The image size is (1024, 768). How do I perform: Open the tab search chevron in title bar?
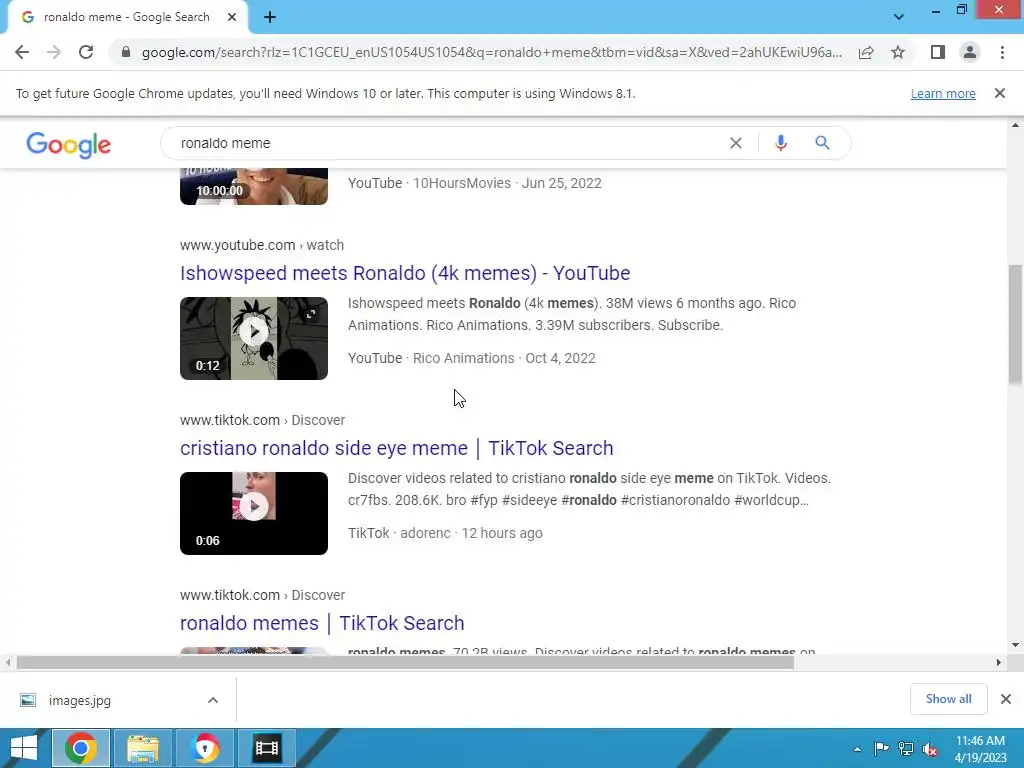tap(899, 17)
